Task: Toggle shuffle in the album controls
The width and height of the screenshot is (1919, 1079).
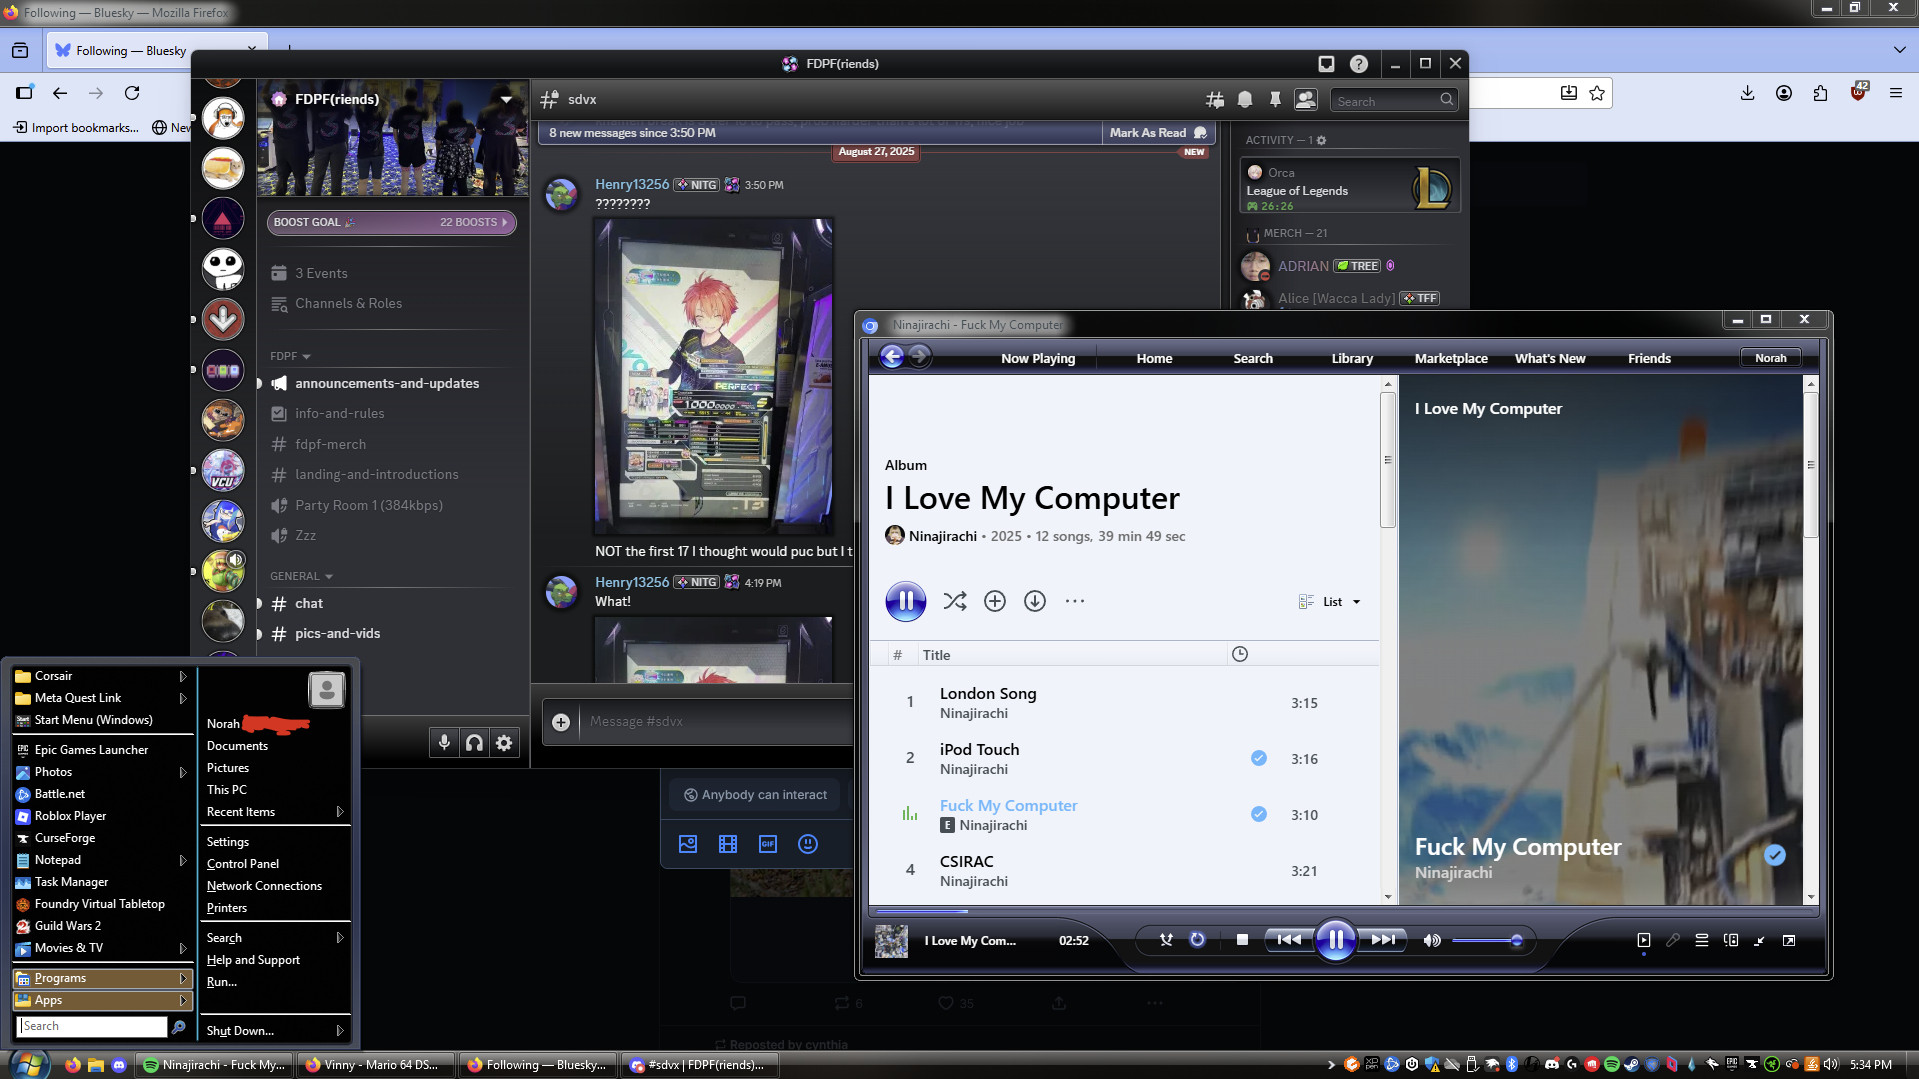Action: 954,601
